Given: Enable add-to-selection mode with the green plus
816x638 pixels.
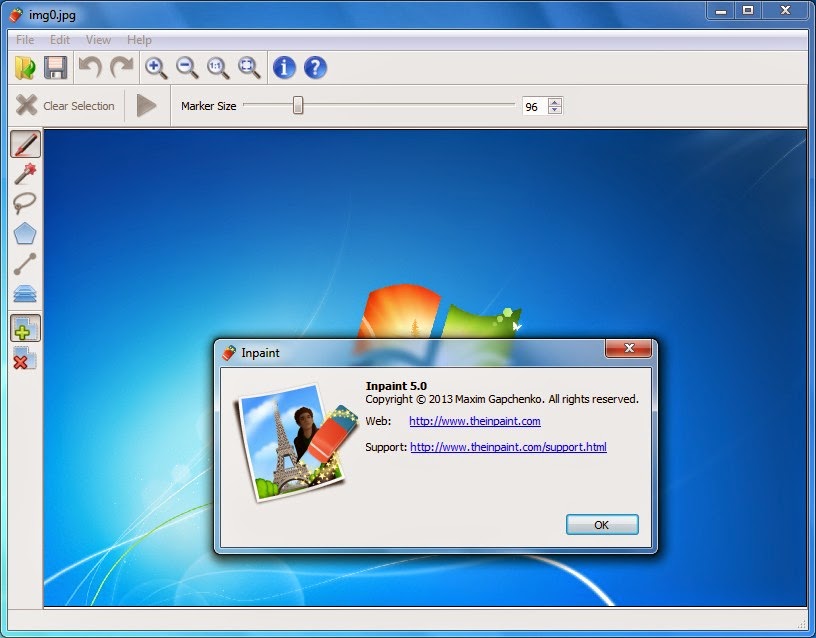Looking at the screenshot, I should pos(26,328).
